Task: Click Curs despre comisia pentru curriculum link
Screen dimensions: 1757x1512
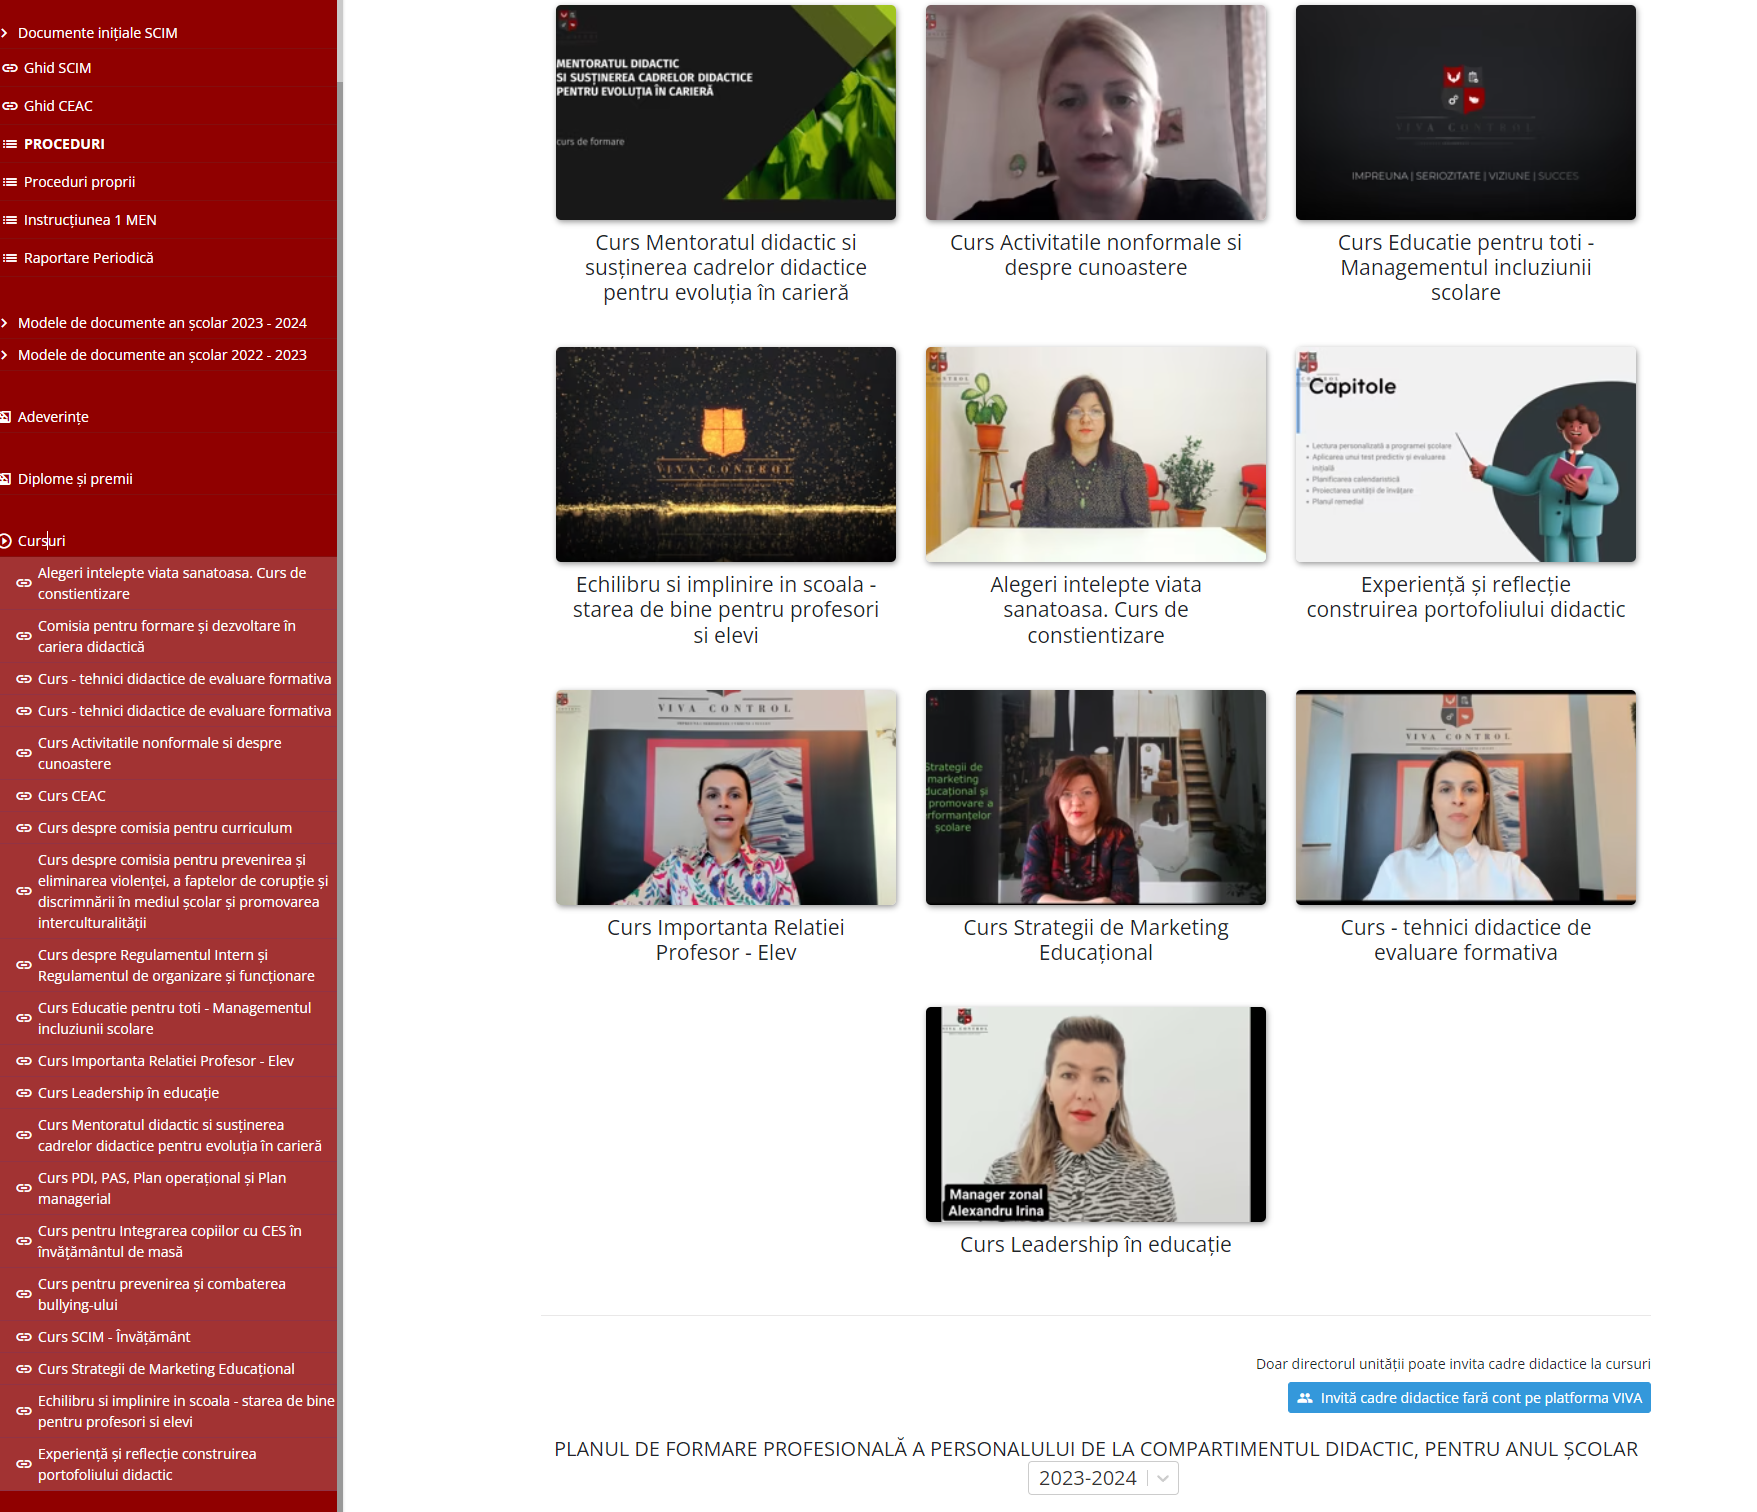Action: 165,828
